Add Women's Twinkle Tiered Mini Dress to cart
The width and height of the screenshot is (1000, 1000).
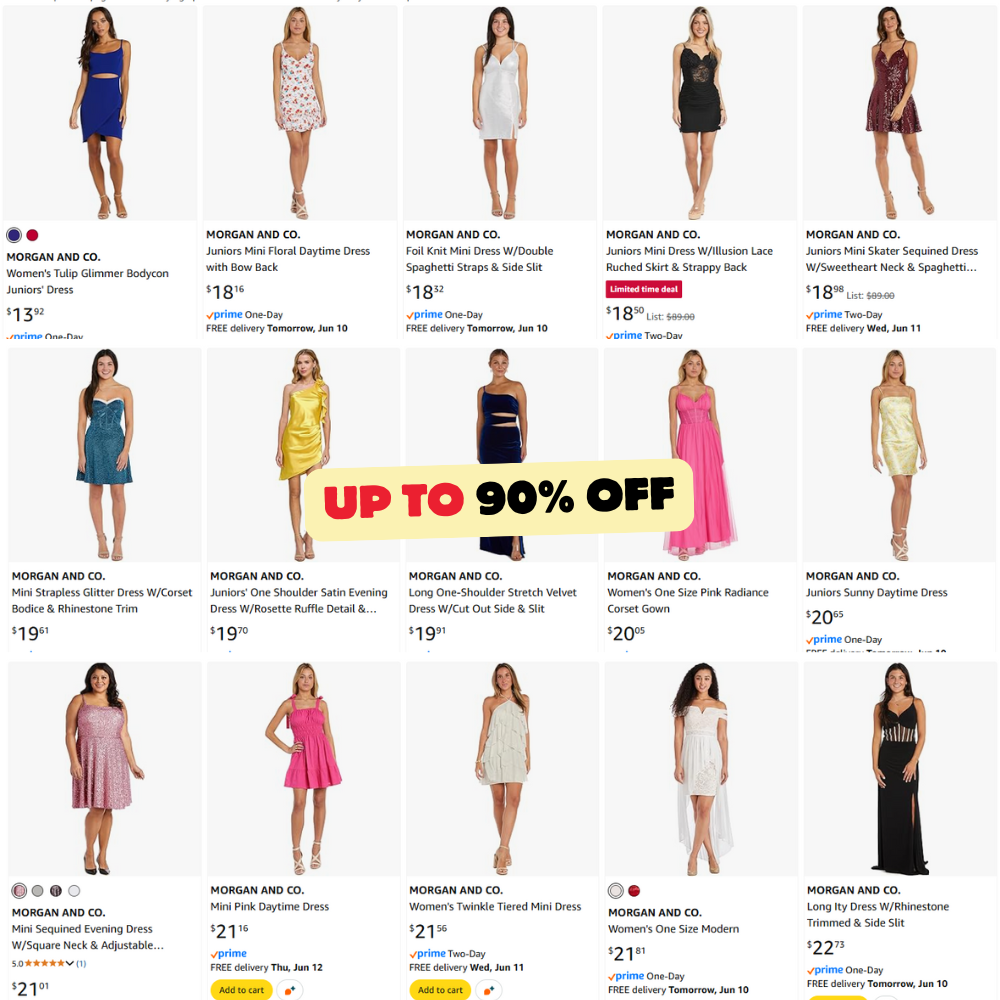(x=440, y=990)
